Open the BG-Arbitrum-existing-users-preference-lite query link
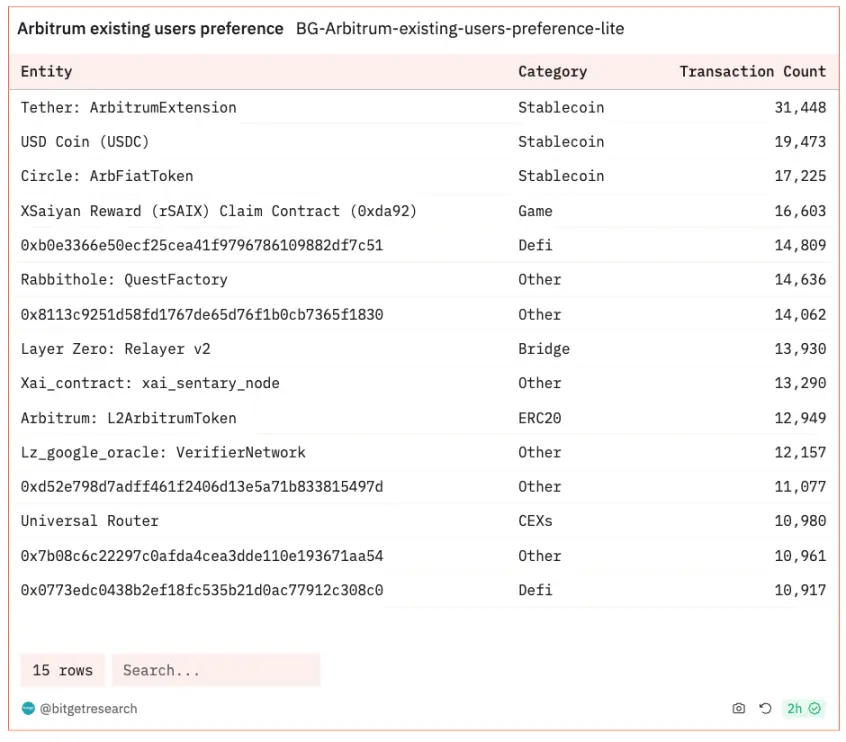Image resolution: width=846 pixels, height=742 pixels. pos(460,29)
